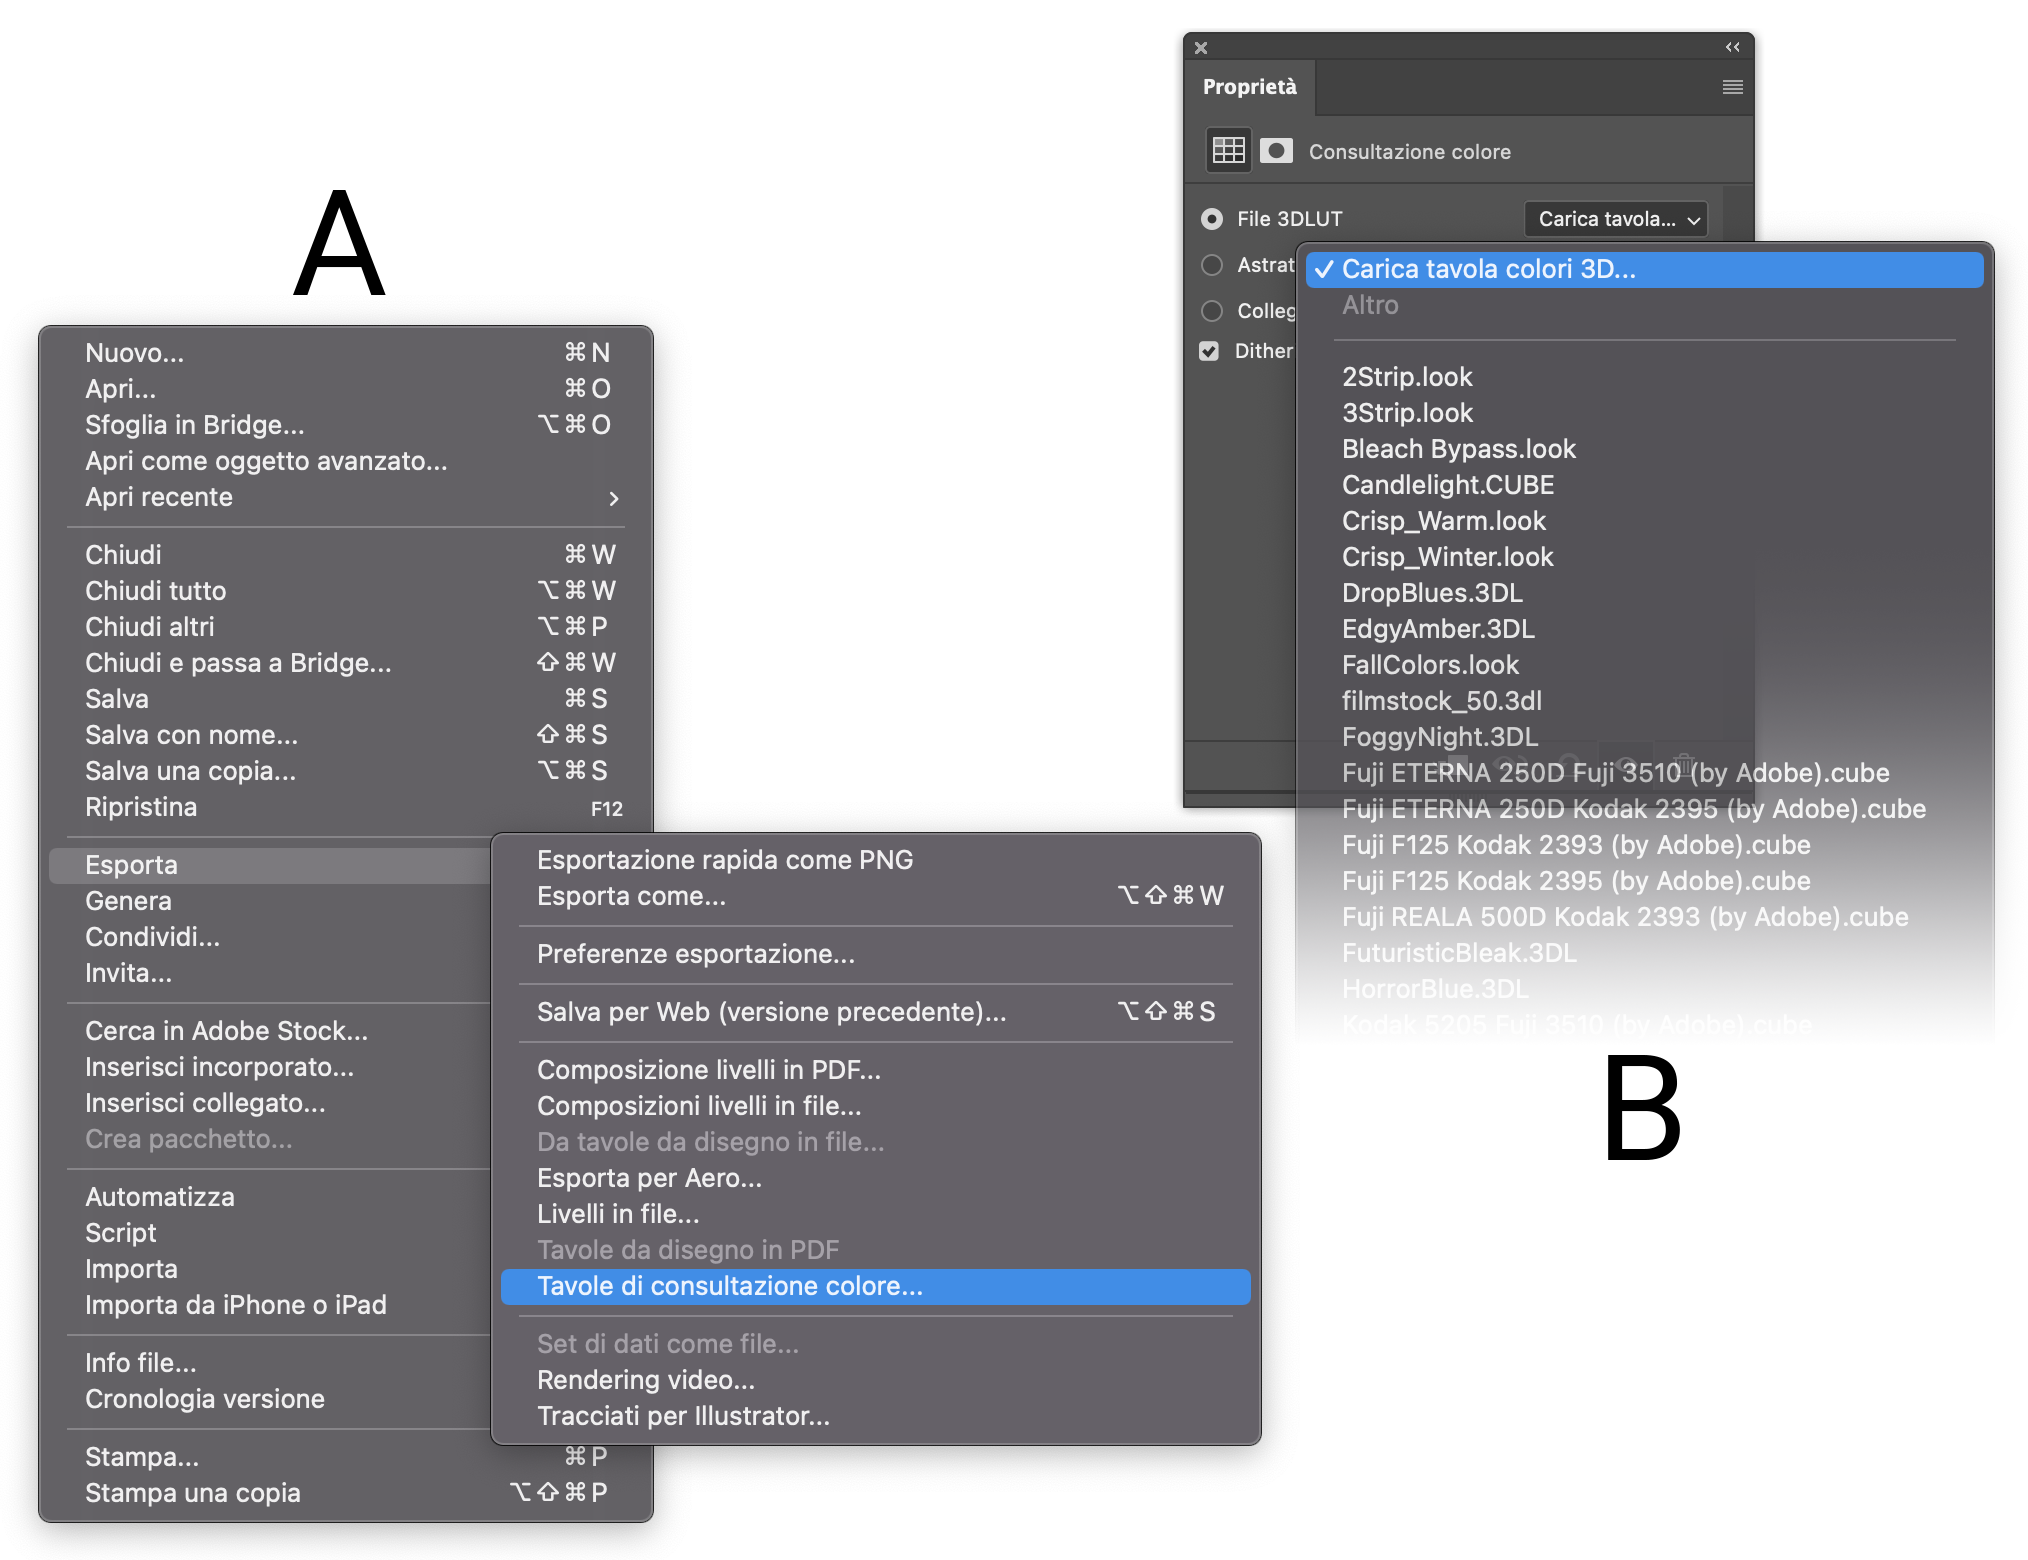Toggle the Dither checkbox
This screenshot has height=1560, width=2028.
click(1209, 351)
